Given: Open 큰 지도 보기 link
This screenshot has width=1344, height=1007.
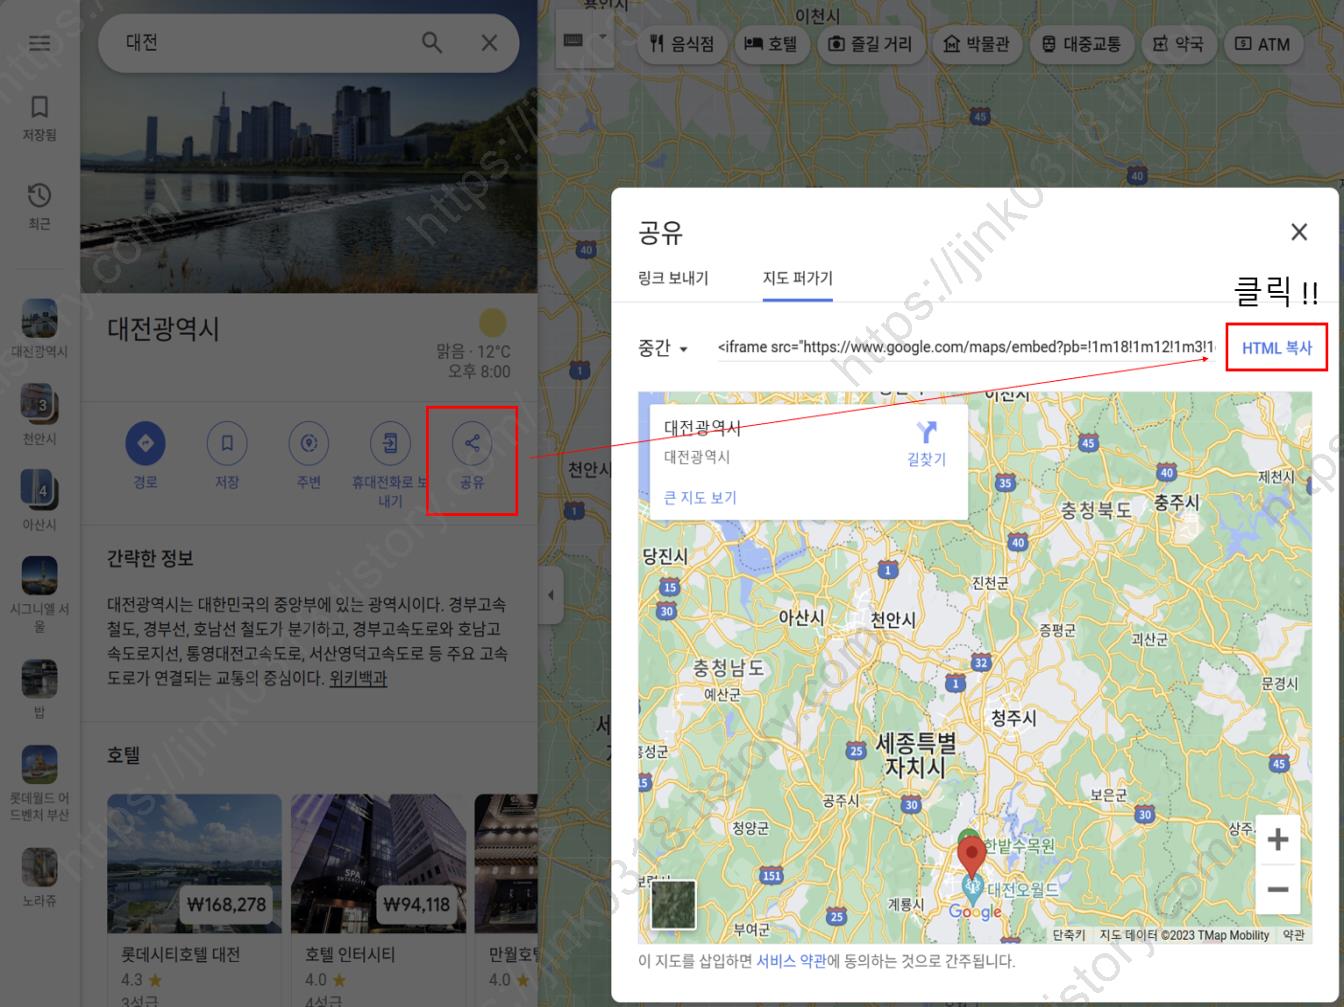Looking at the screenshot, I should point(700,497).
